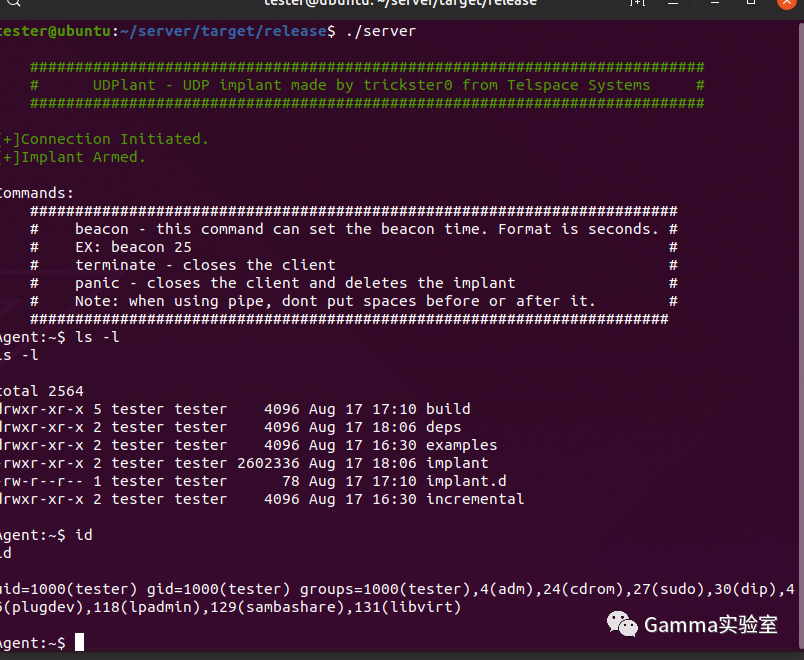Click the 'incremental' directory name

pos(475,498)
